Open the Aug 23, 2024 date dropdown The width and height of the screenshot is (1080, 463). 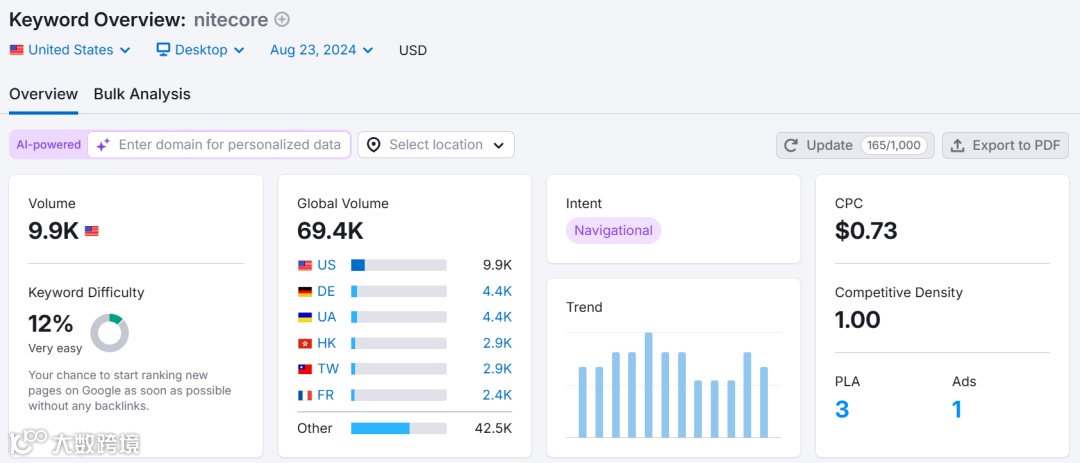[321, 49]
